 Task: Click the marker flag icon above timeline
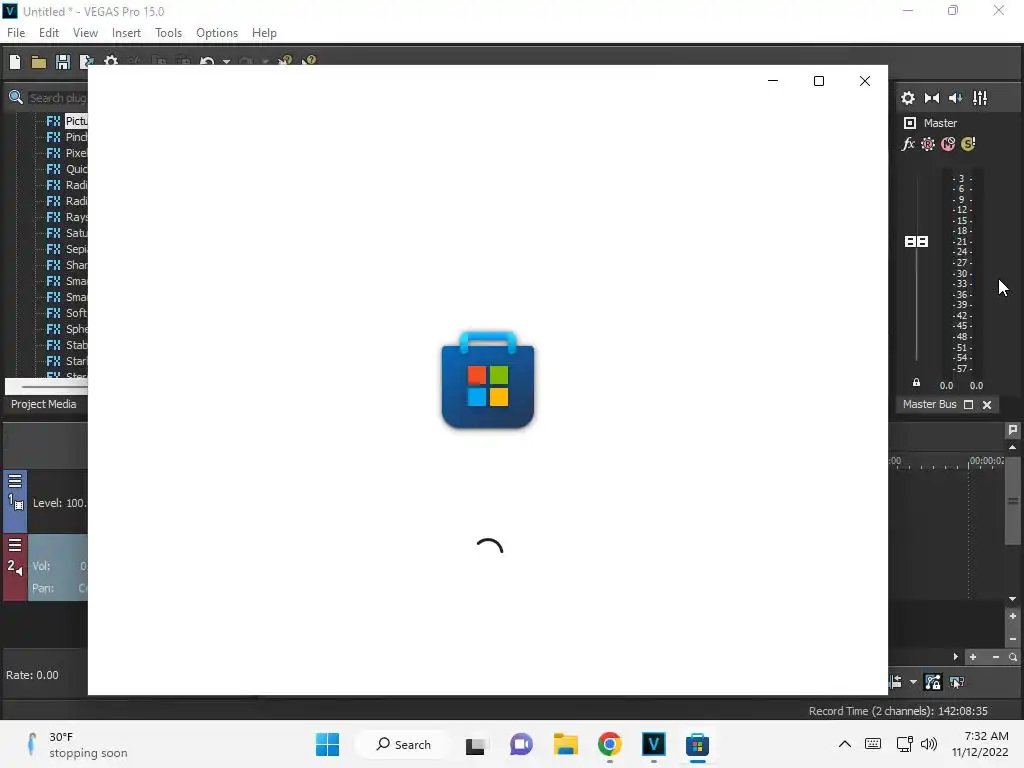pyautogui.click(x=1012, y=430)
